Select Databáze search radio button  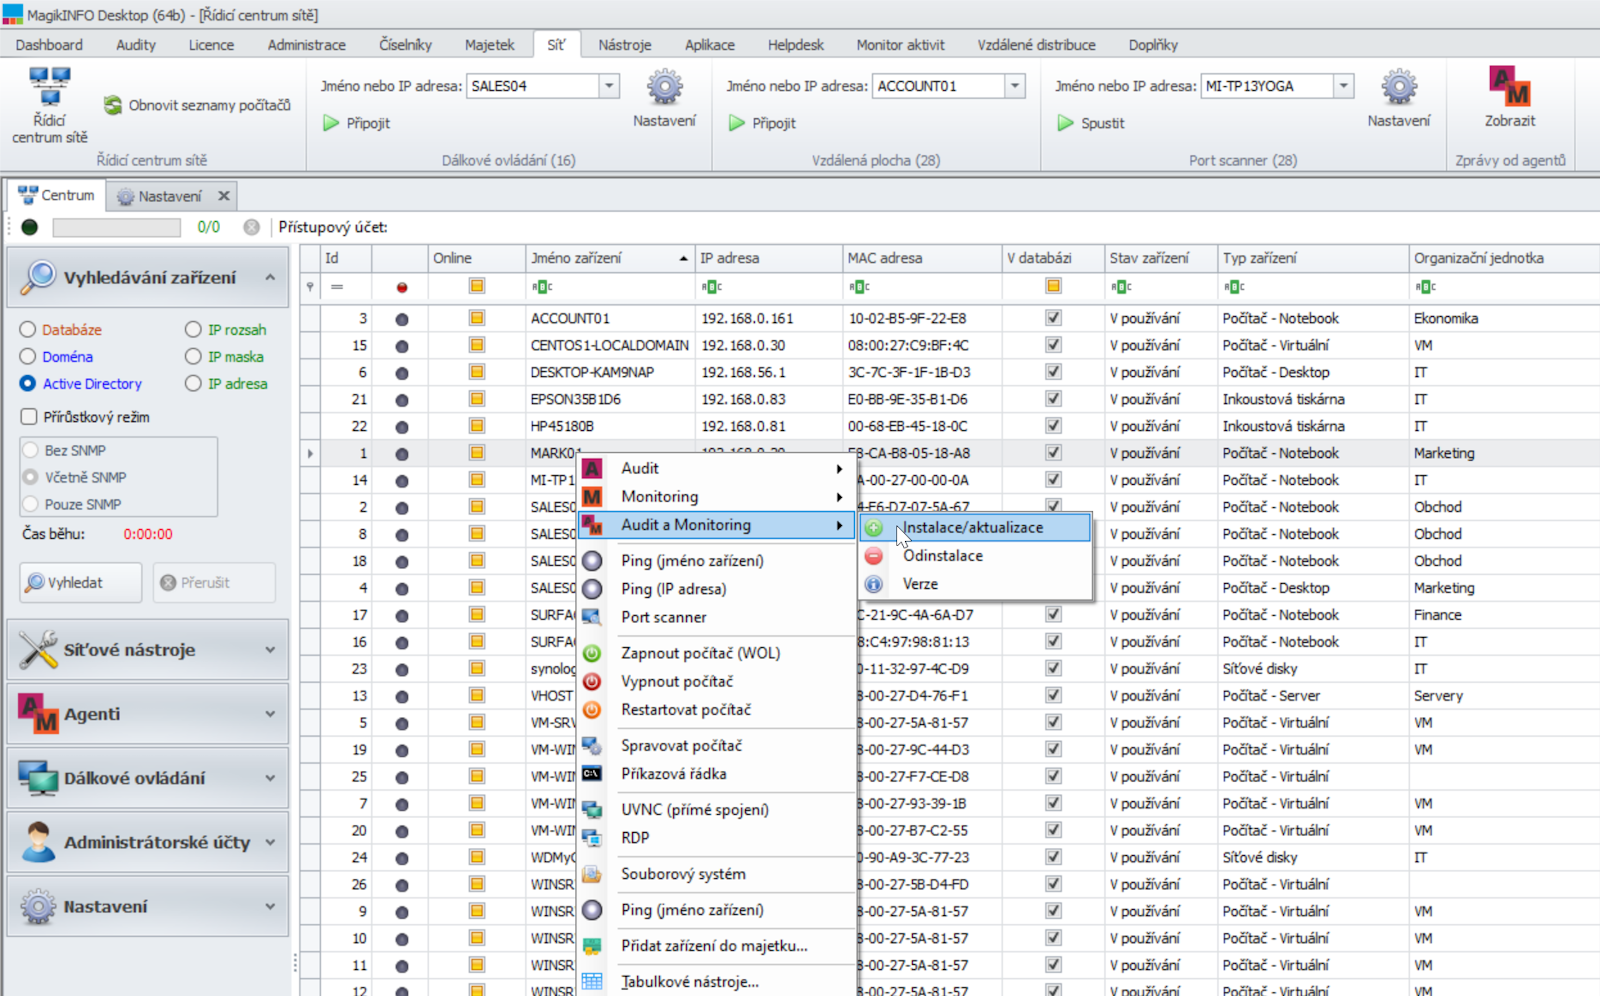(x=28, y=329)
